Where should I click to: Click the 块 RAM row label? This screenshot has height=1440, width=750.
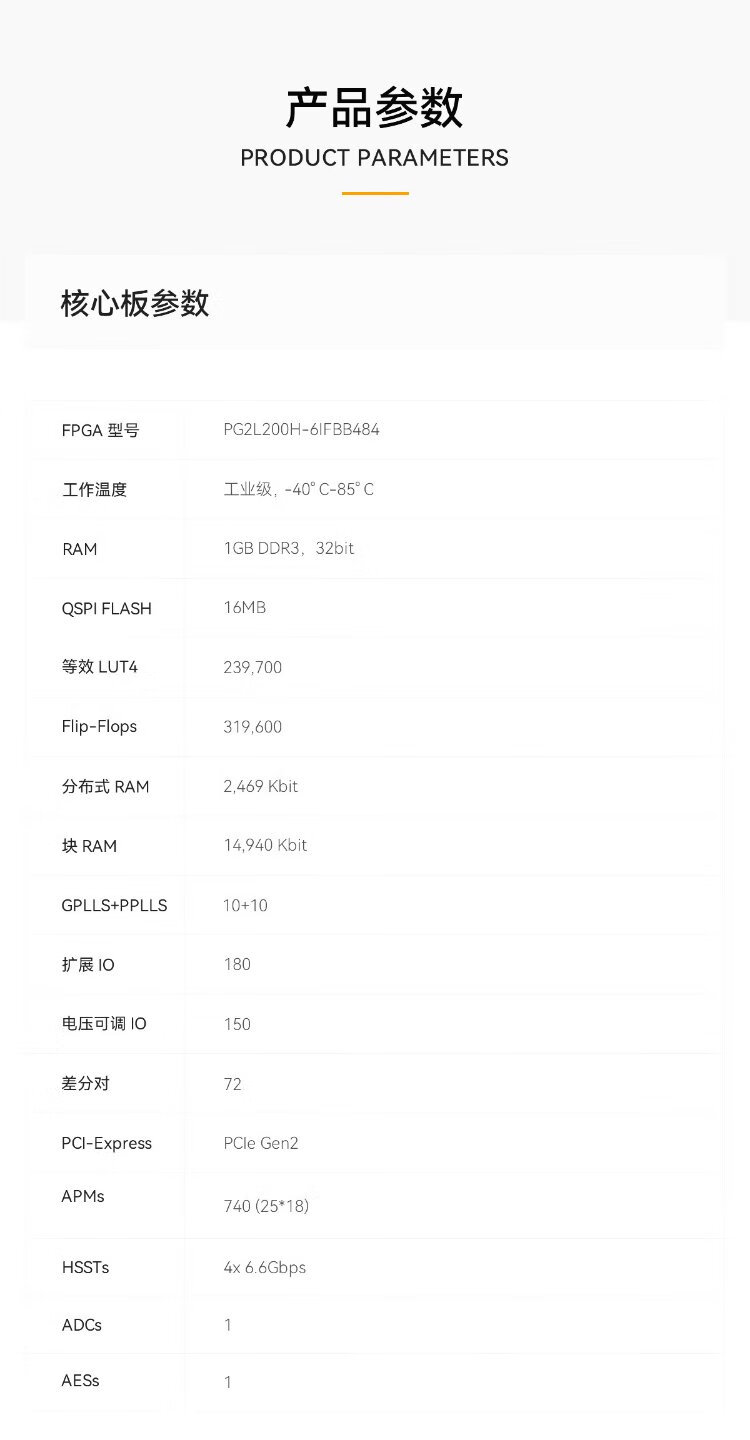(89, 846)
